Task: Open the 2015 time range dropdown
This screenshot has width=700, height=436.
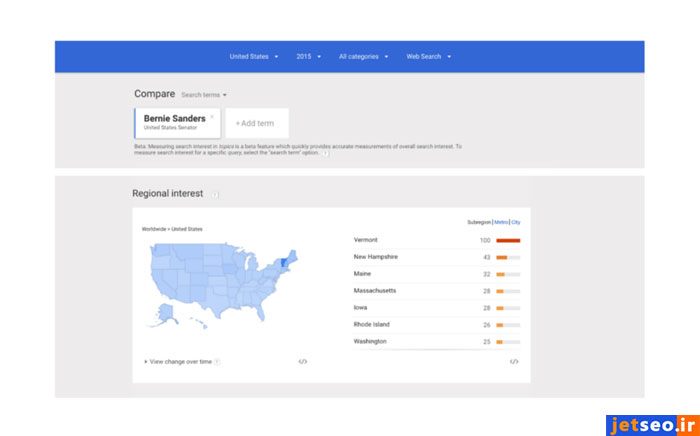Action: click(x=308, y=57)
